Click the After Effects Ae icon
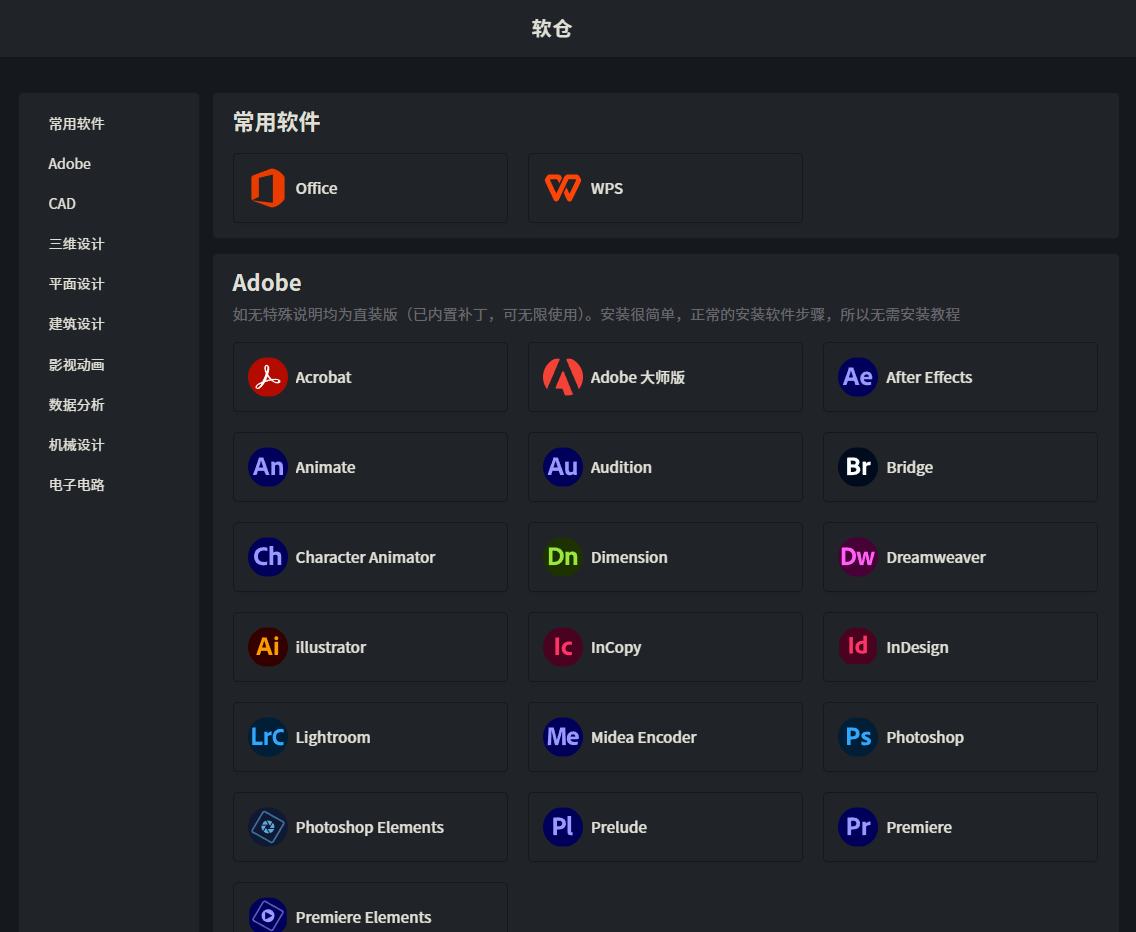 click(x=858, y=377)
